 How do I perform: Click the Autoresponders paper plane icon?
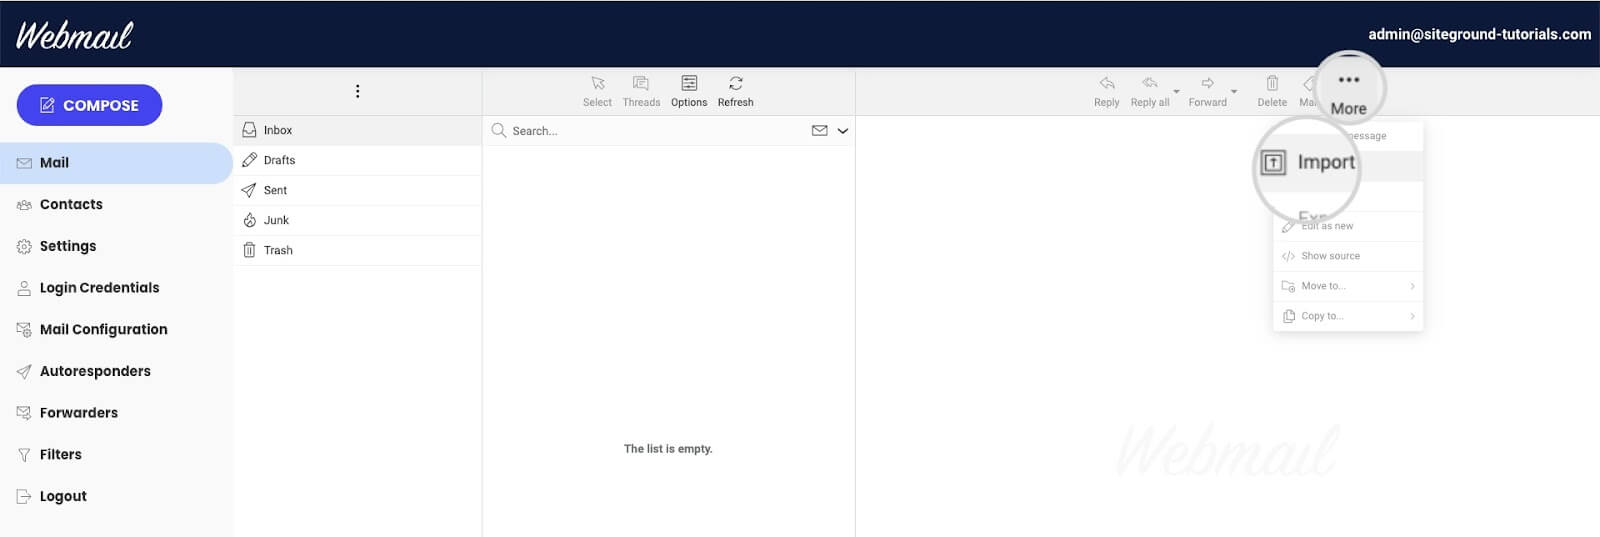click(24, 372)
